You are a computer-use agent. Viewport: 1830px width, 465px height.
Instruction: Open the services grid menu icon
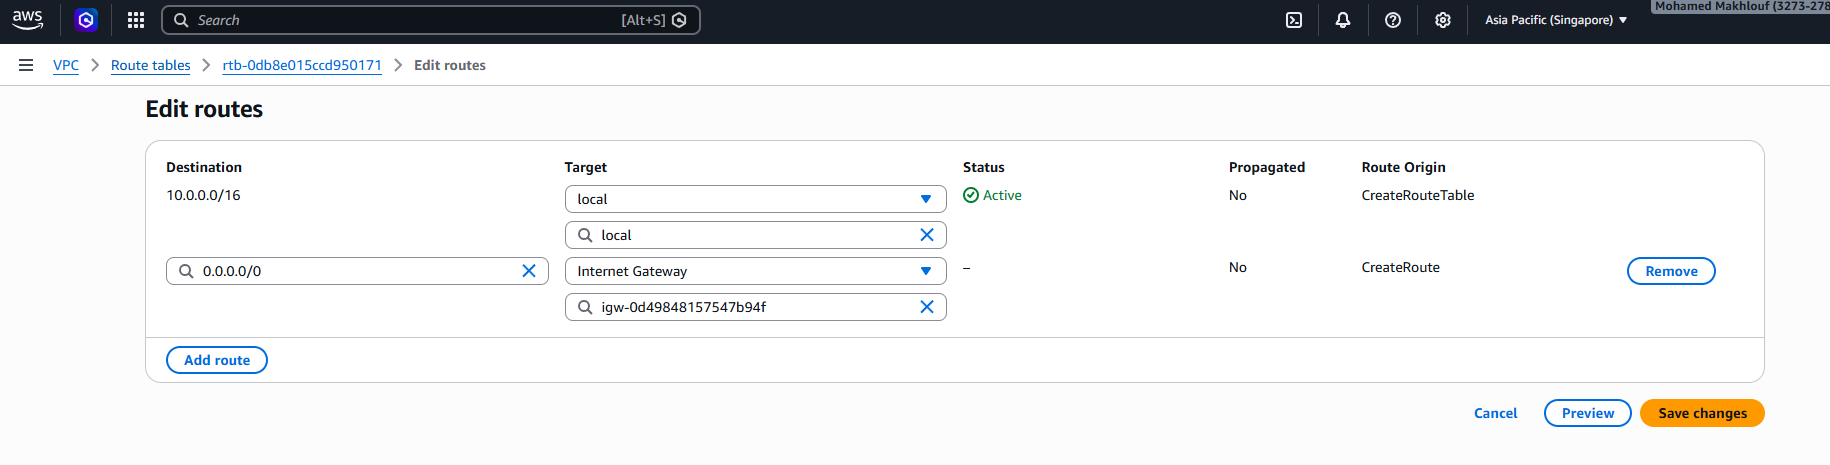pyautogui.click(x=136, y=20)
